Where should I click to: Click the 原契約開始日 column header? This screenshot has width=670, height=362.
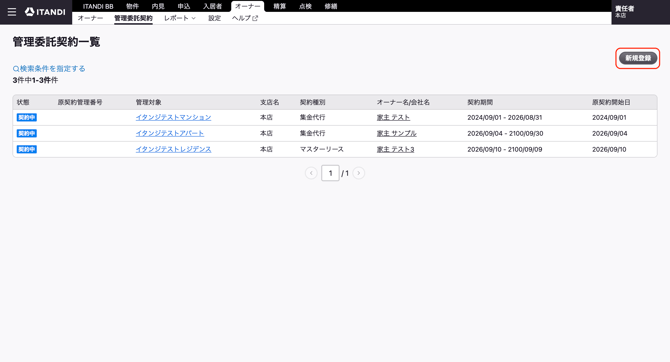tap(611, 102)
